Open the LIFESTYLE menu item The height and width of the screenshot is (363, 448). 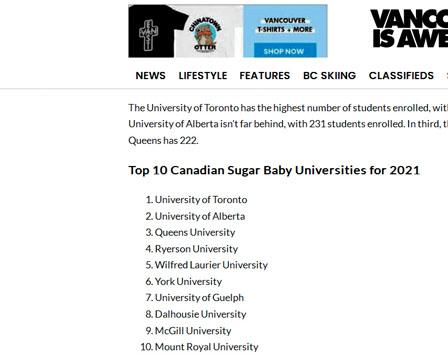point(203,76)
